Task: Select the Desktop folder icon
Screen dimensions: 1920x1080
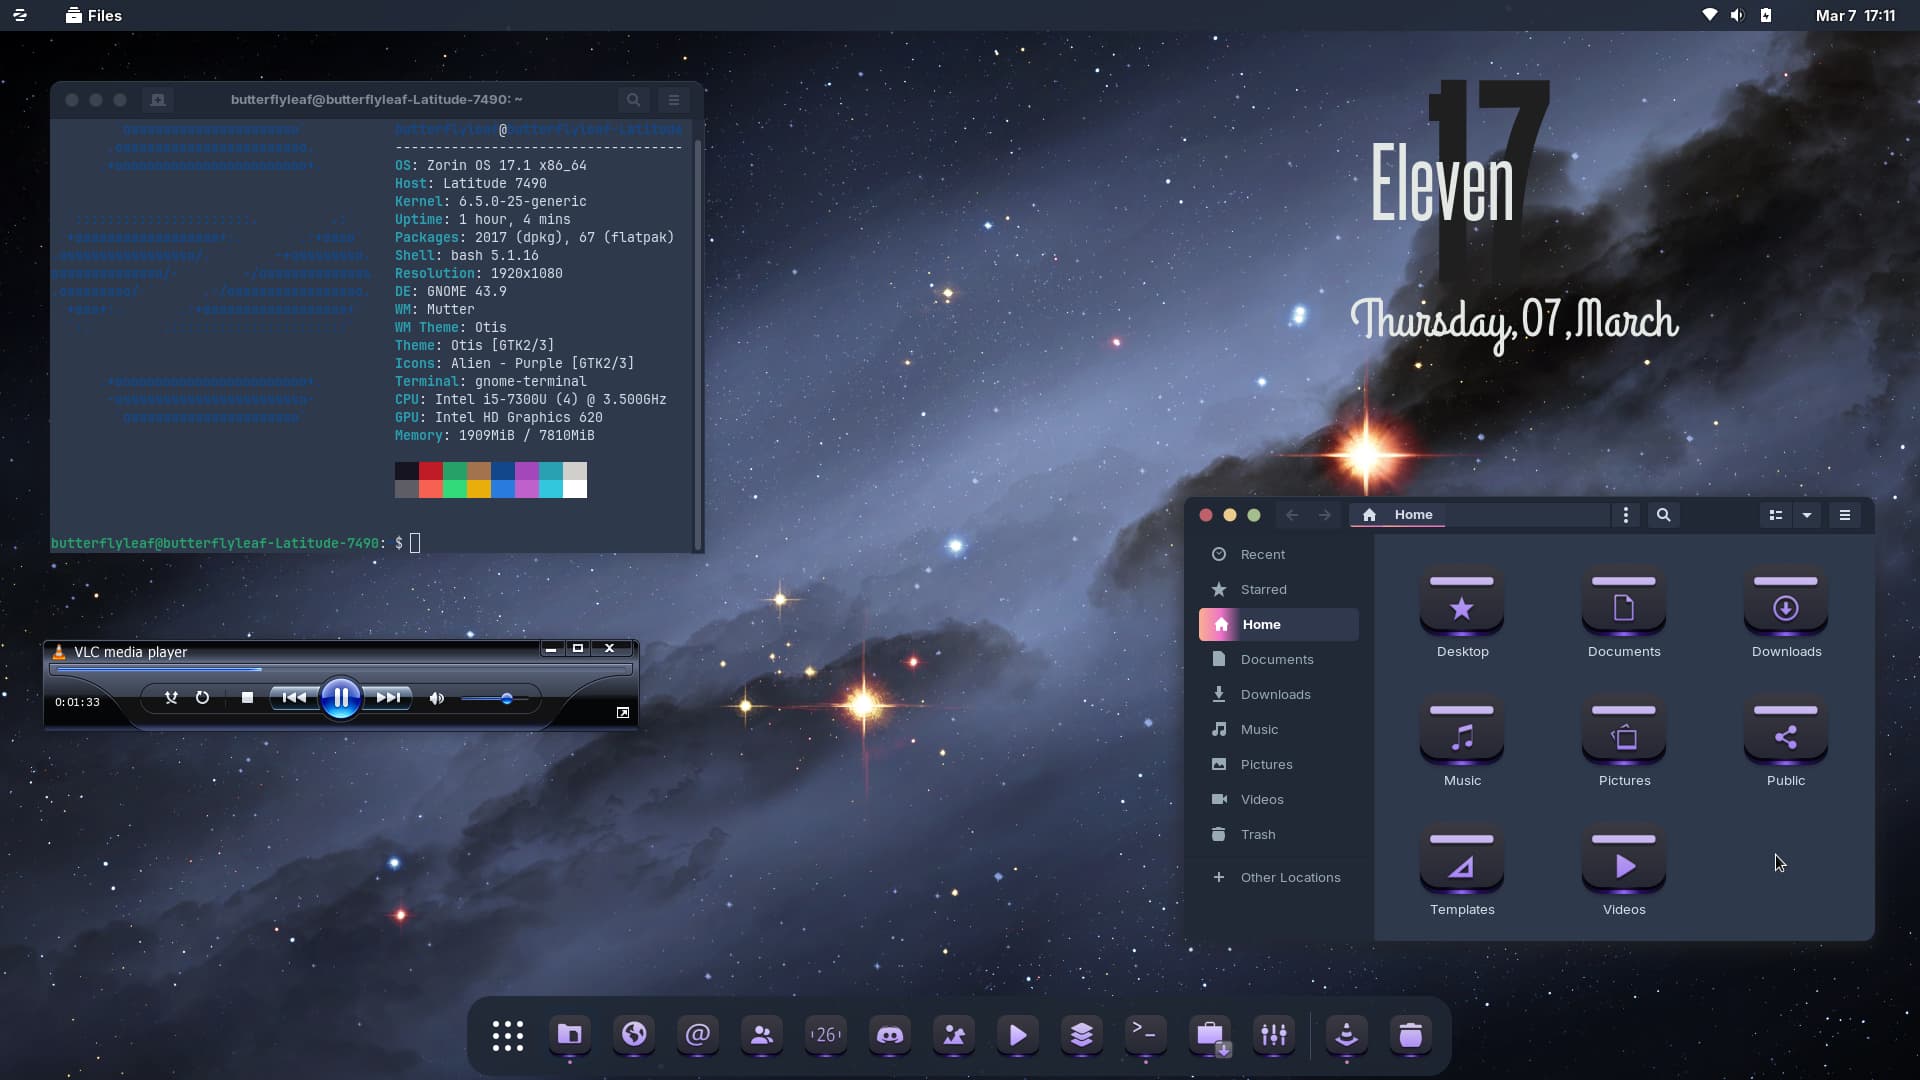Action: (1462, 603)
